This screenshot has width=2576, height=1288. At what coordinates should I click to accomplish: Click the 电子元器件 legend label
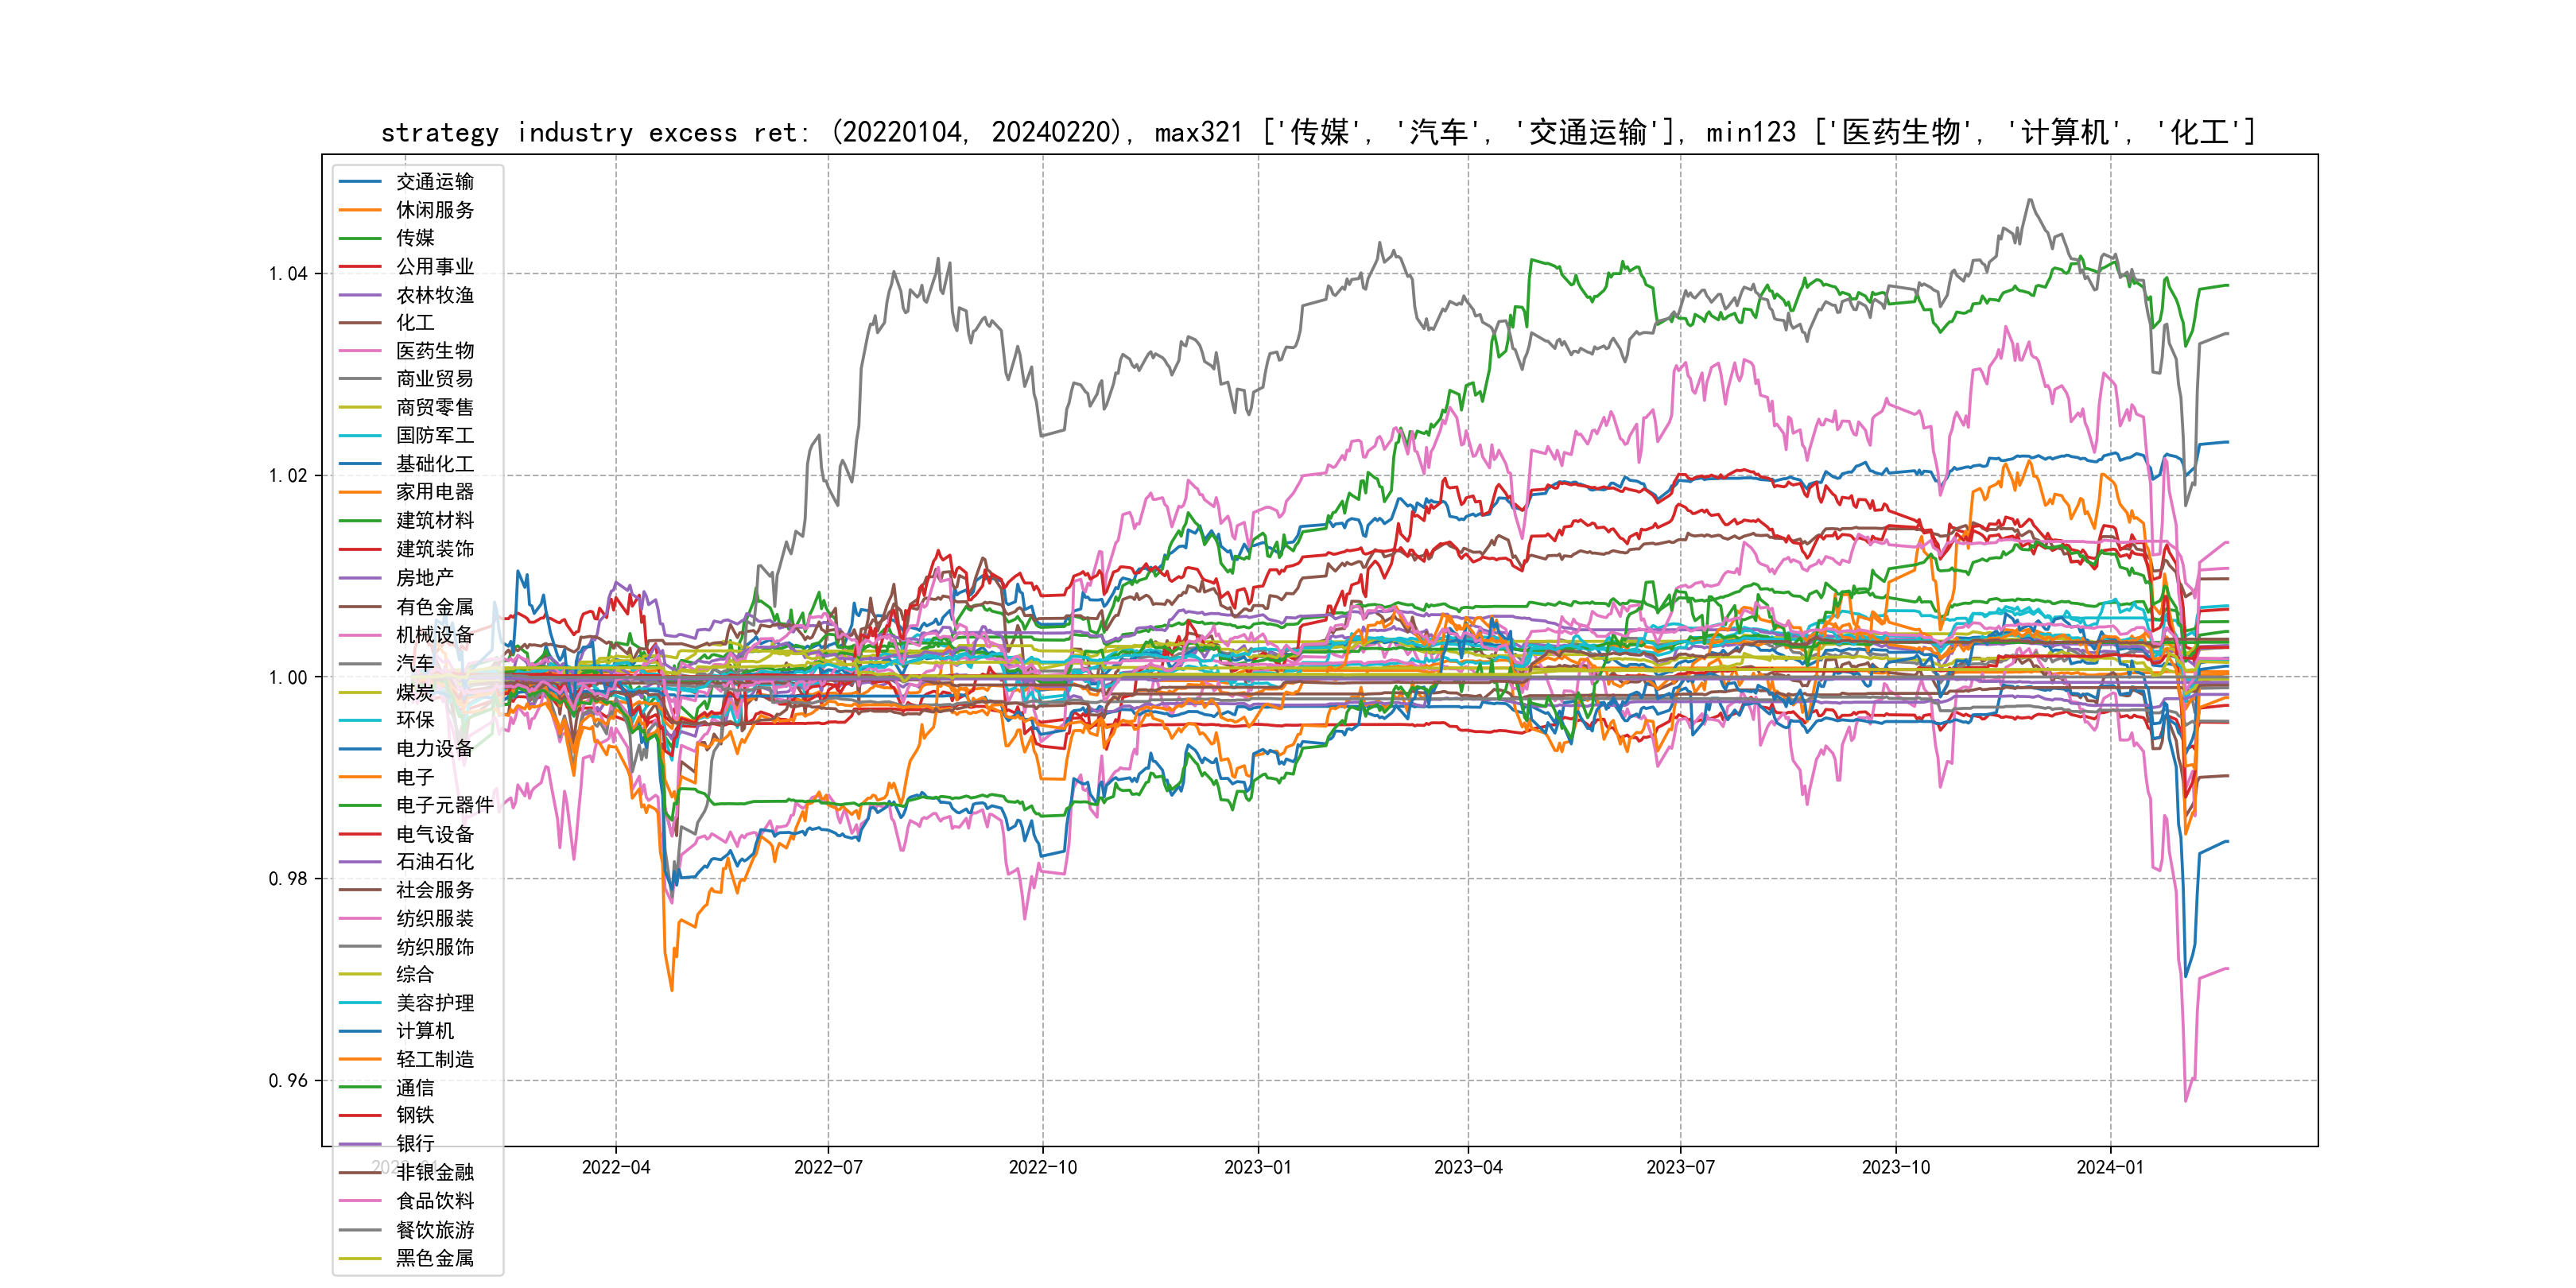click(x=445, y=805)
